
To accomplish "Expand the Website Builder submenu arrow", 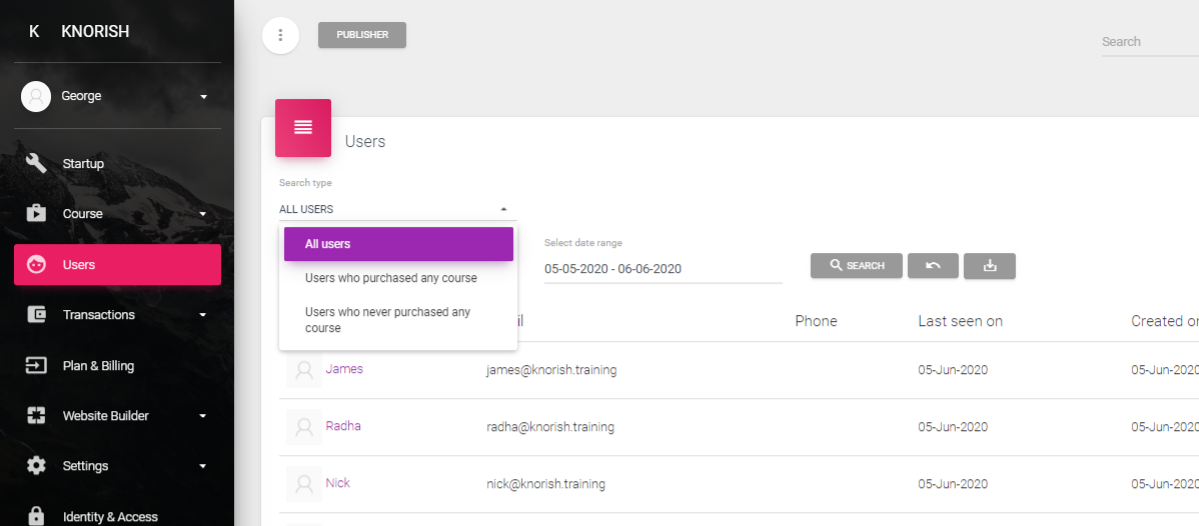I will [203, 416].
